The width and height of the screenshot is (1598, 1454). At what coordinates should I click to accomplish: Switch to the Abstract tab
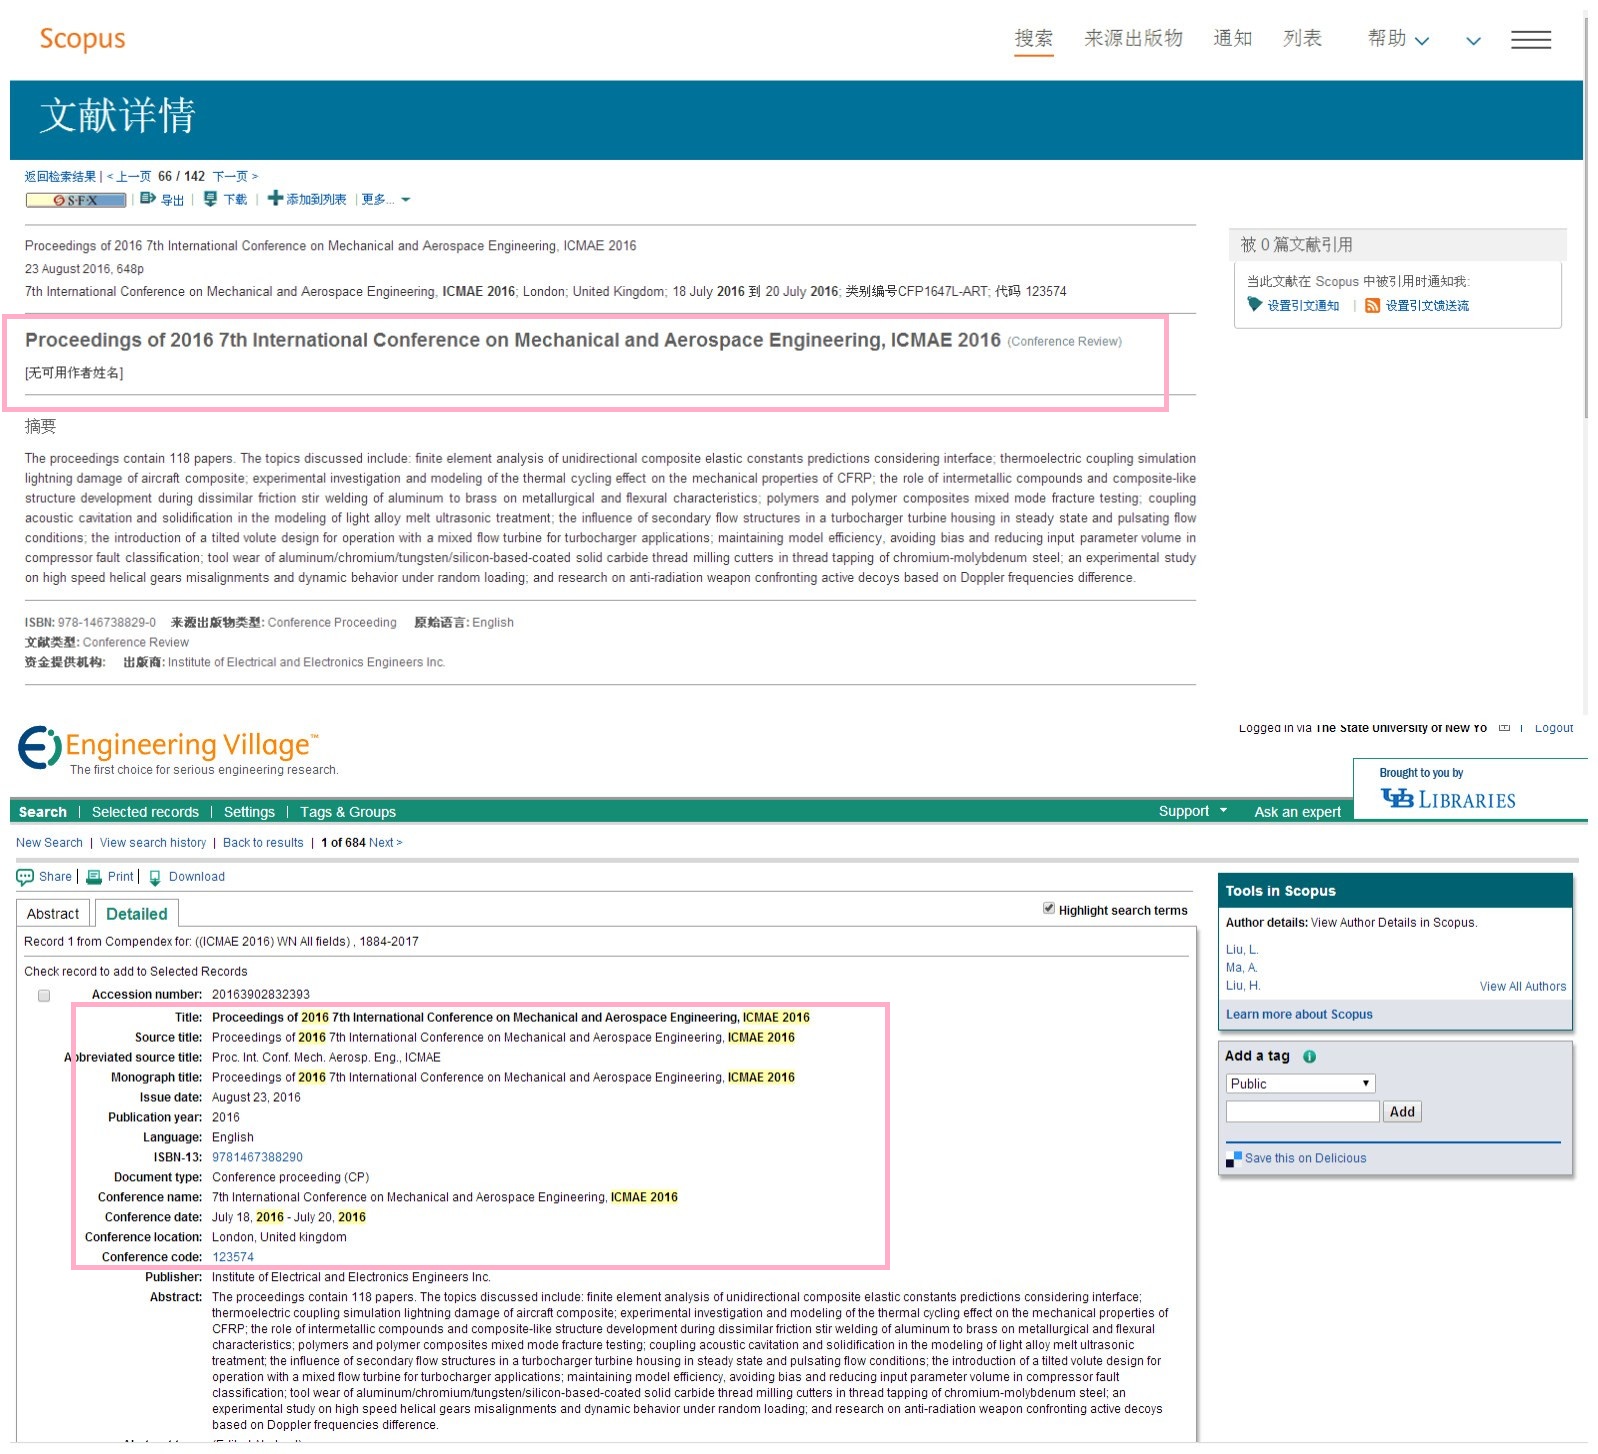tap(53, 913)
